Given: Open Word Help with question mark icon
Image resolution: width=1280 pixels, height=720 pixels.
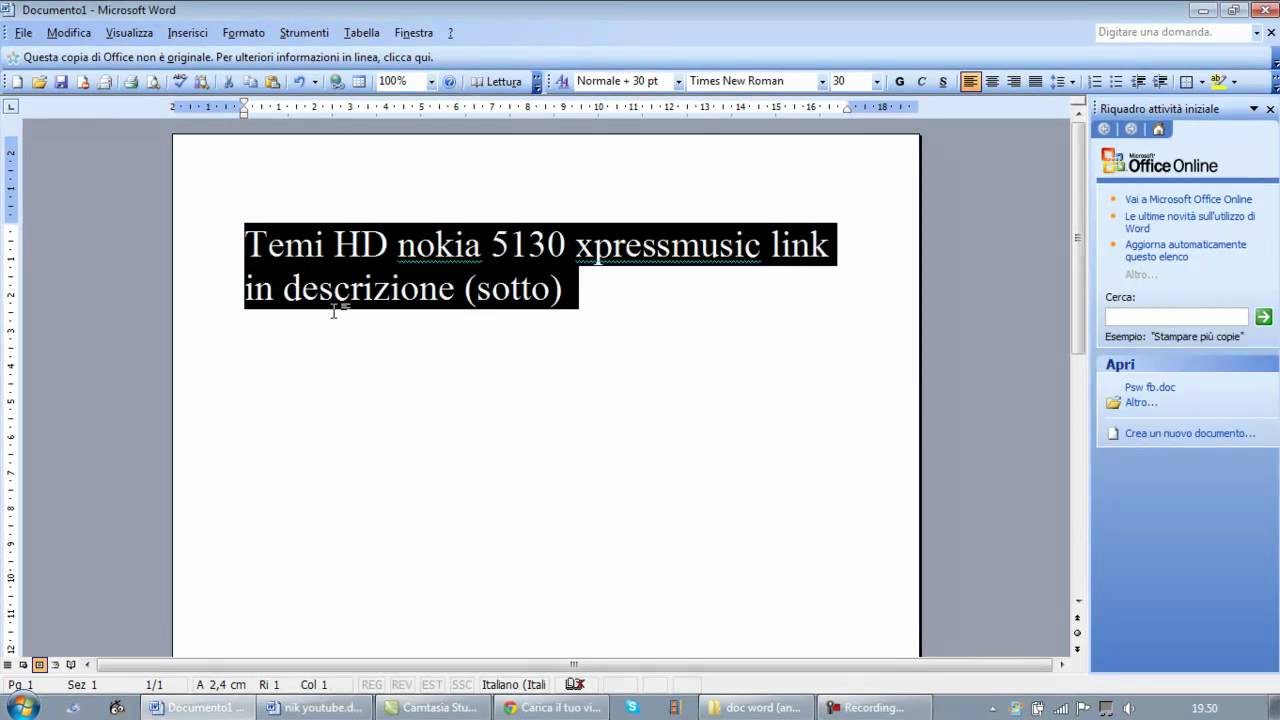Looking at the screenshot, I should click(x=449, y=82).
